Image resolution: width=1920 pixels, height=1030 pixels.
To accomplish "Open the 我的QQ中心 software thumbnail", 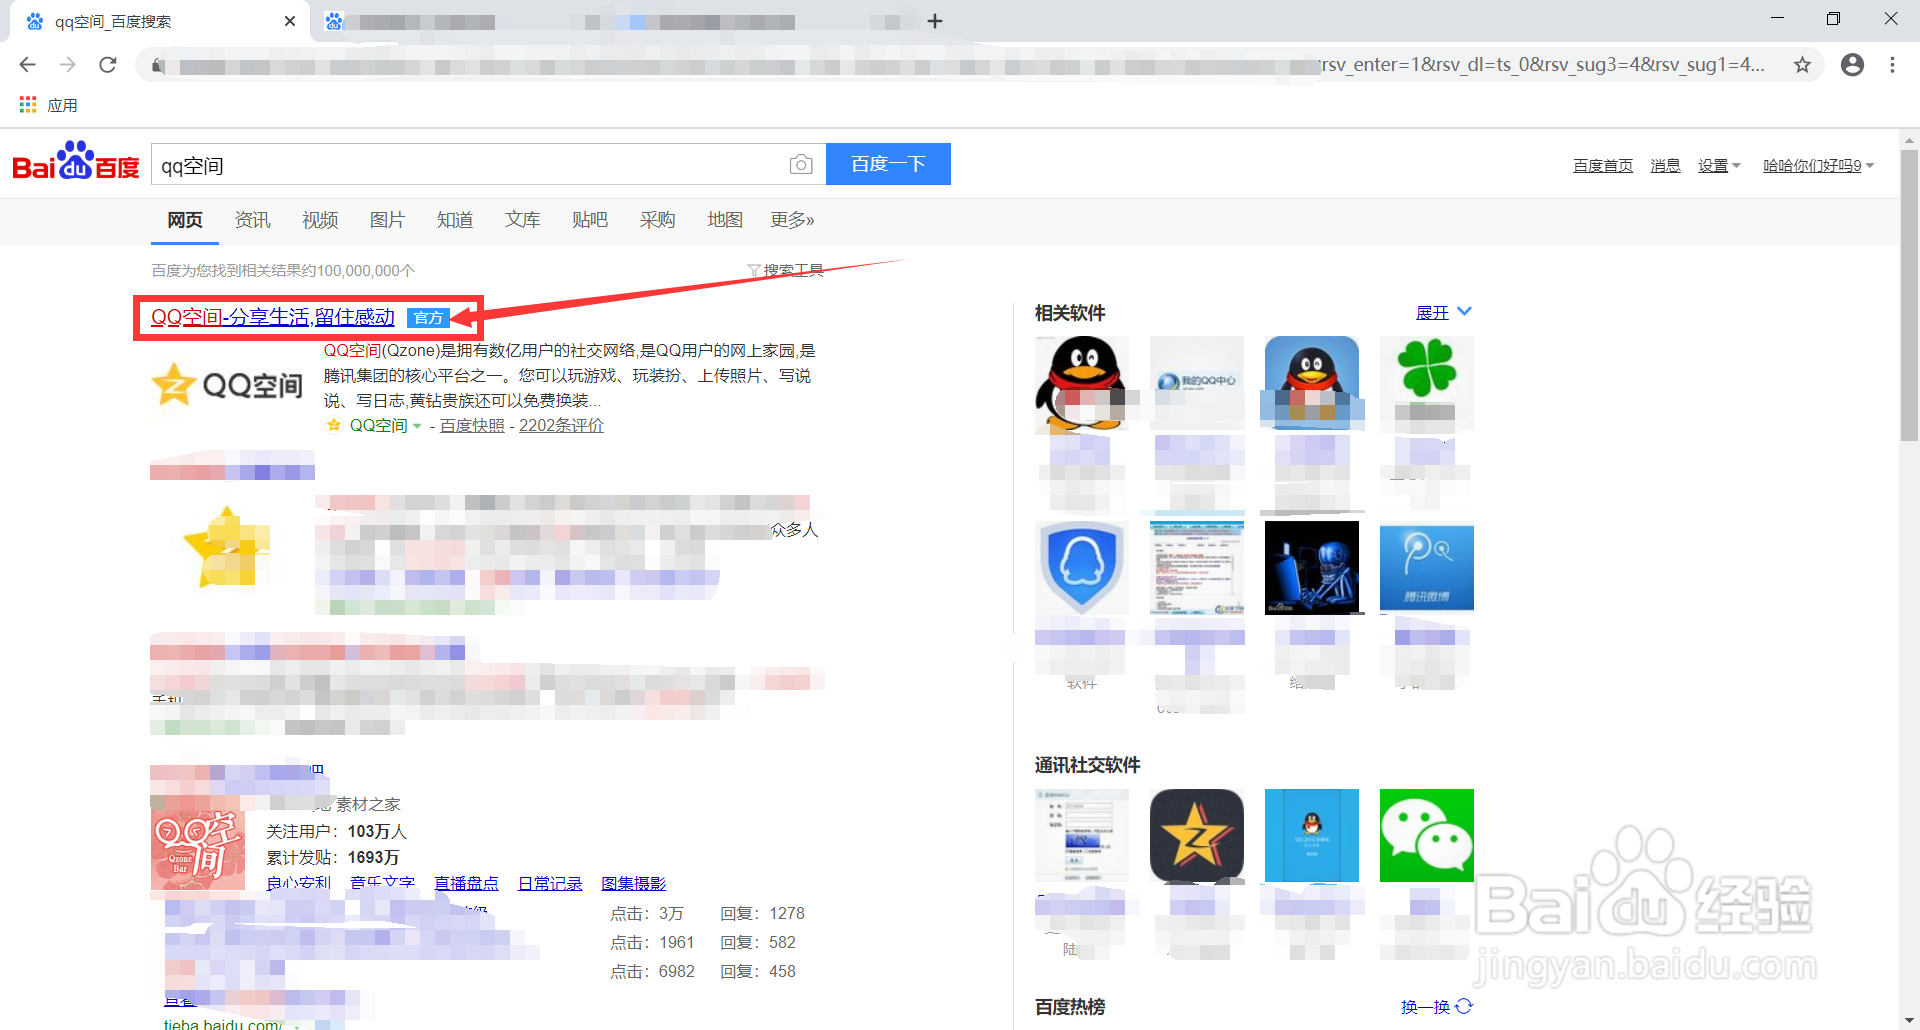I will pyautogui.click(x=1197, y=383).
